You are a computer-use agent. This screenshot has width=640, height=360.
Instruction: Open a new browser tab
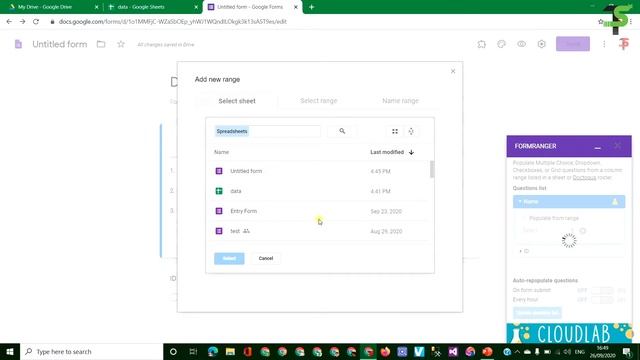click(x=311, y=7)
